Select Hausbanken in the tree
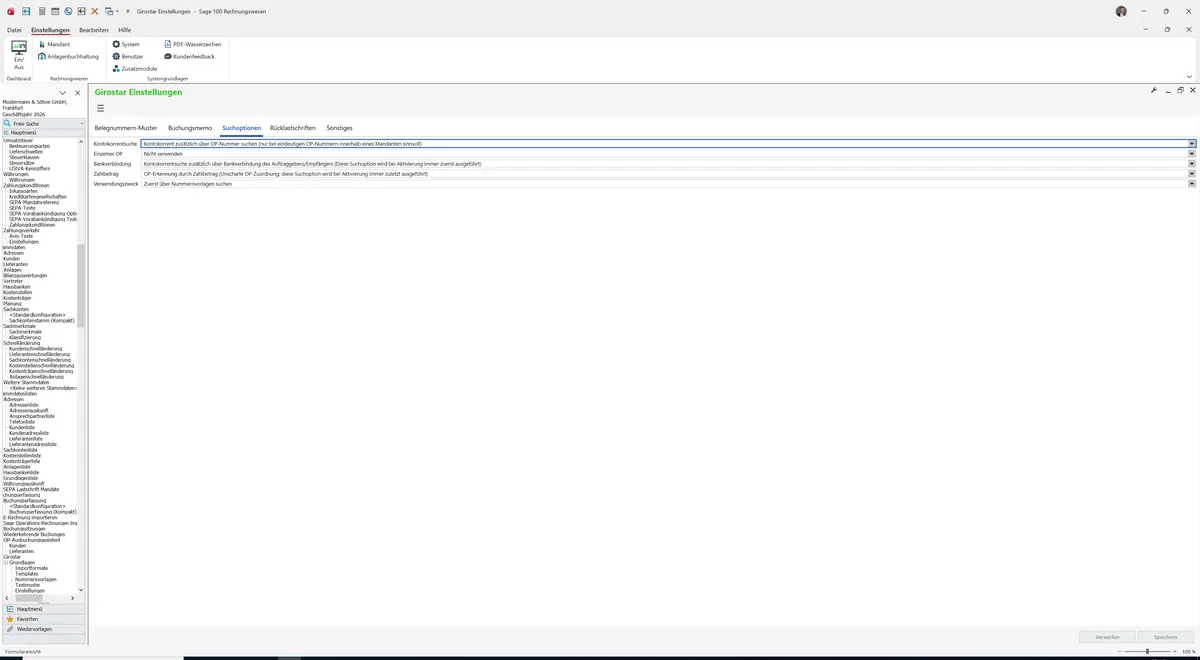Screen dimensions: 1200x660 pos(16,287)
